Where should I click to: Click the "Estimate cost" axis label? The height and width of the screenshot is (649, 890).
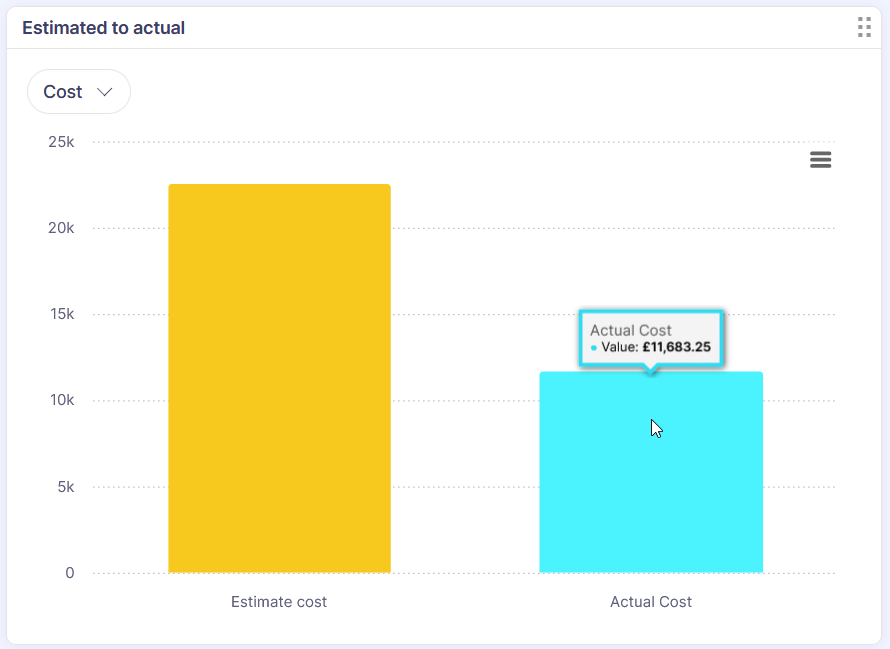click(279, 602)
